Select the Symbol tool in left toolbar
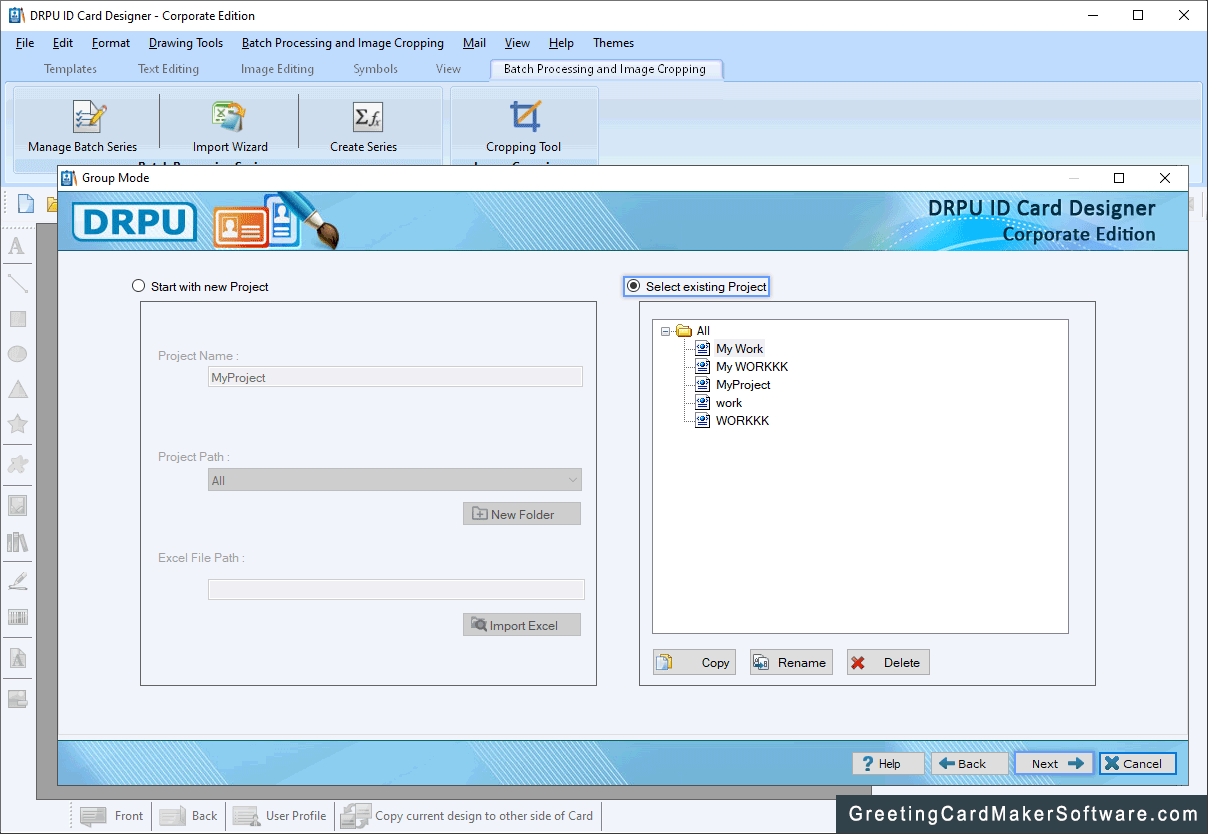 pos(17,464)
